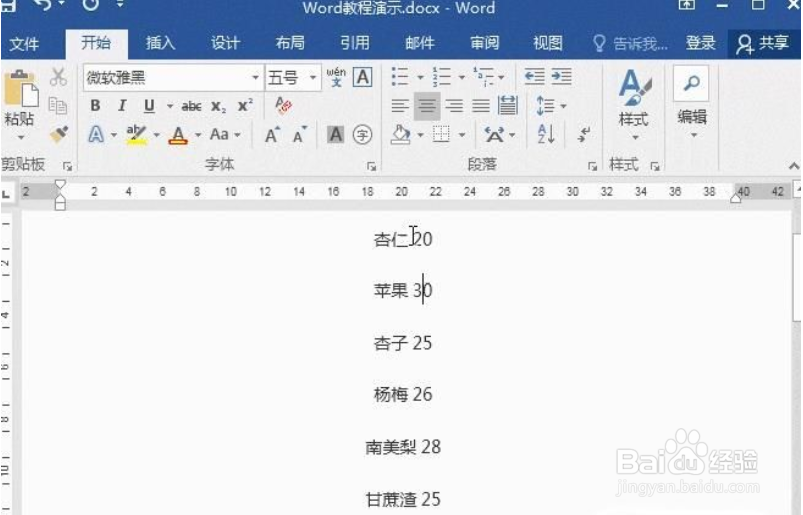Switch to the 插入 tab
803x515 pixels.
(160, 43)
